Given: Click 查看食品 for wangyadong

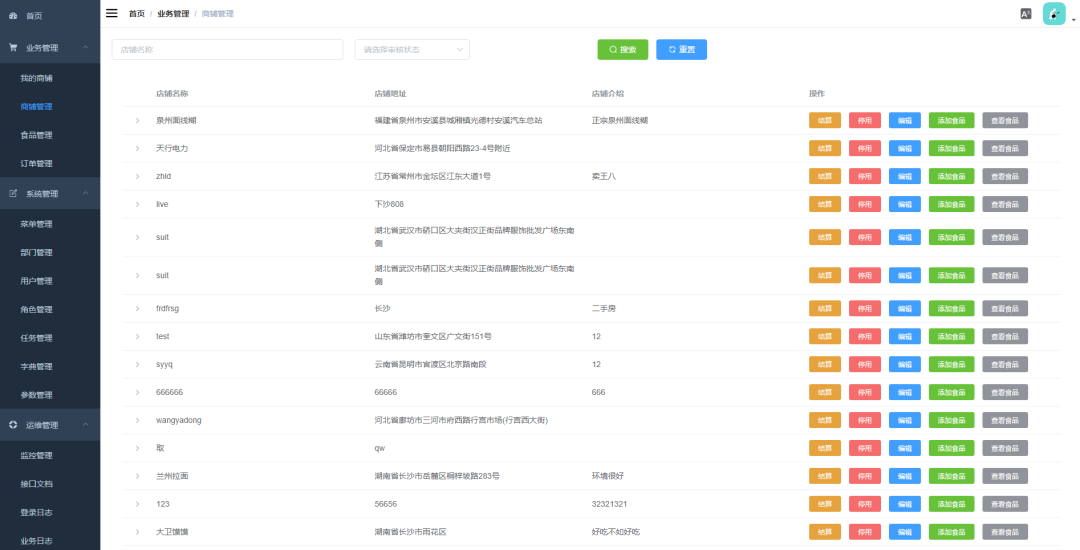Looking at the screenshot, I should tap(1005, 421).
